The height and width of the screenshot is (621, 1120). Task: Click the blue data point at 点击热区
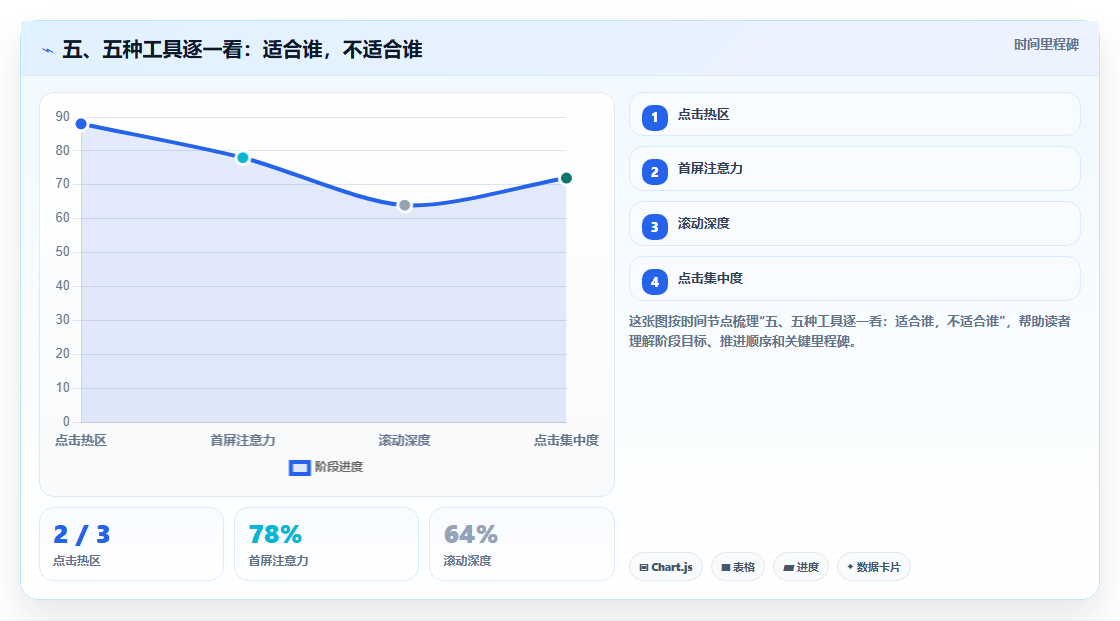point(81,124)
